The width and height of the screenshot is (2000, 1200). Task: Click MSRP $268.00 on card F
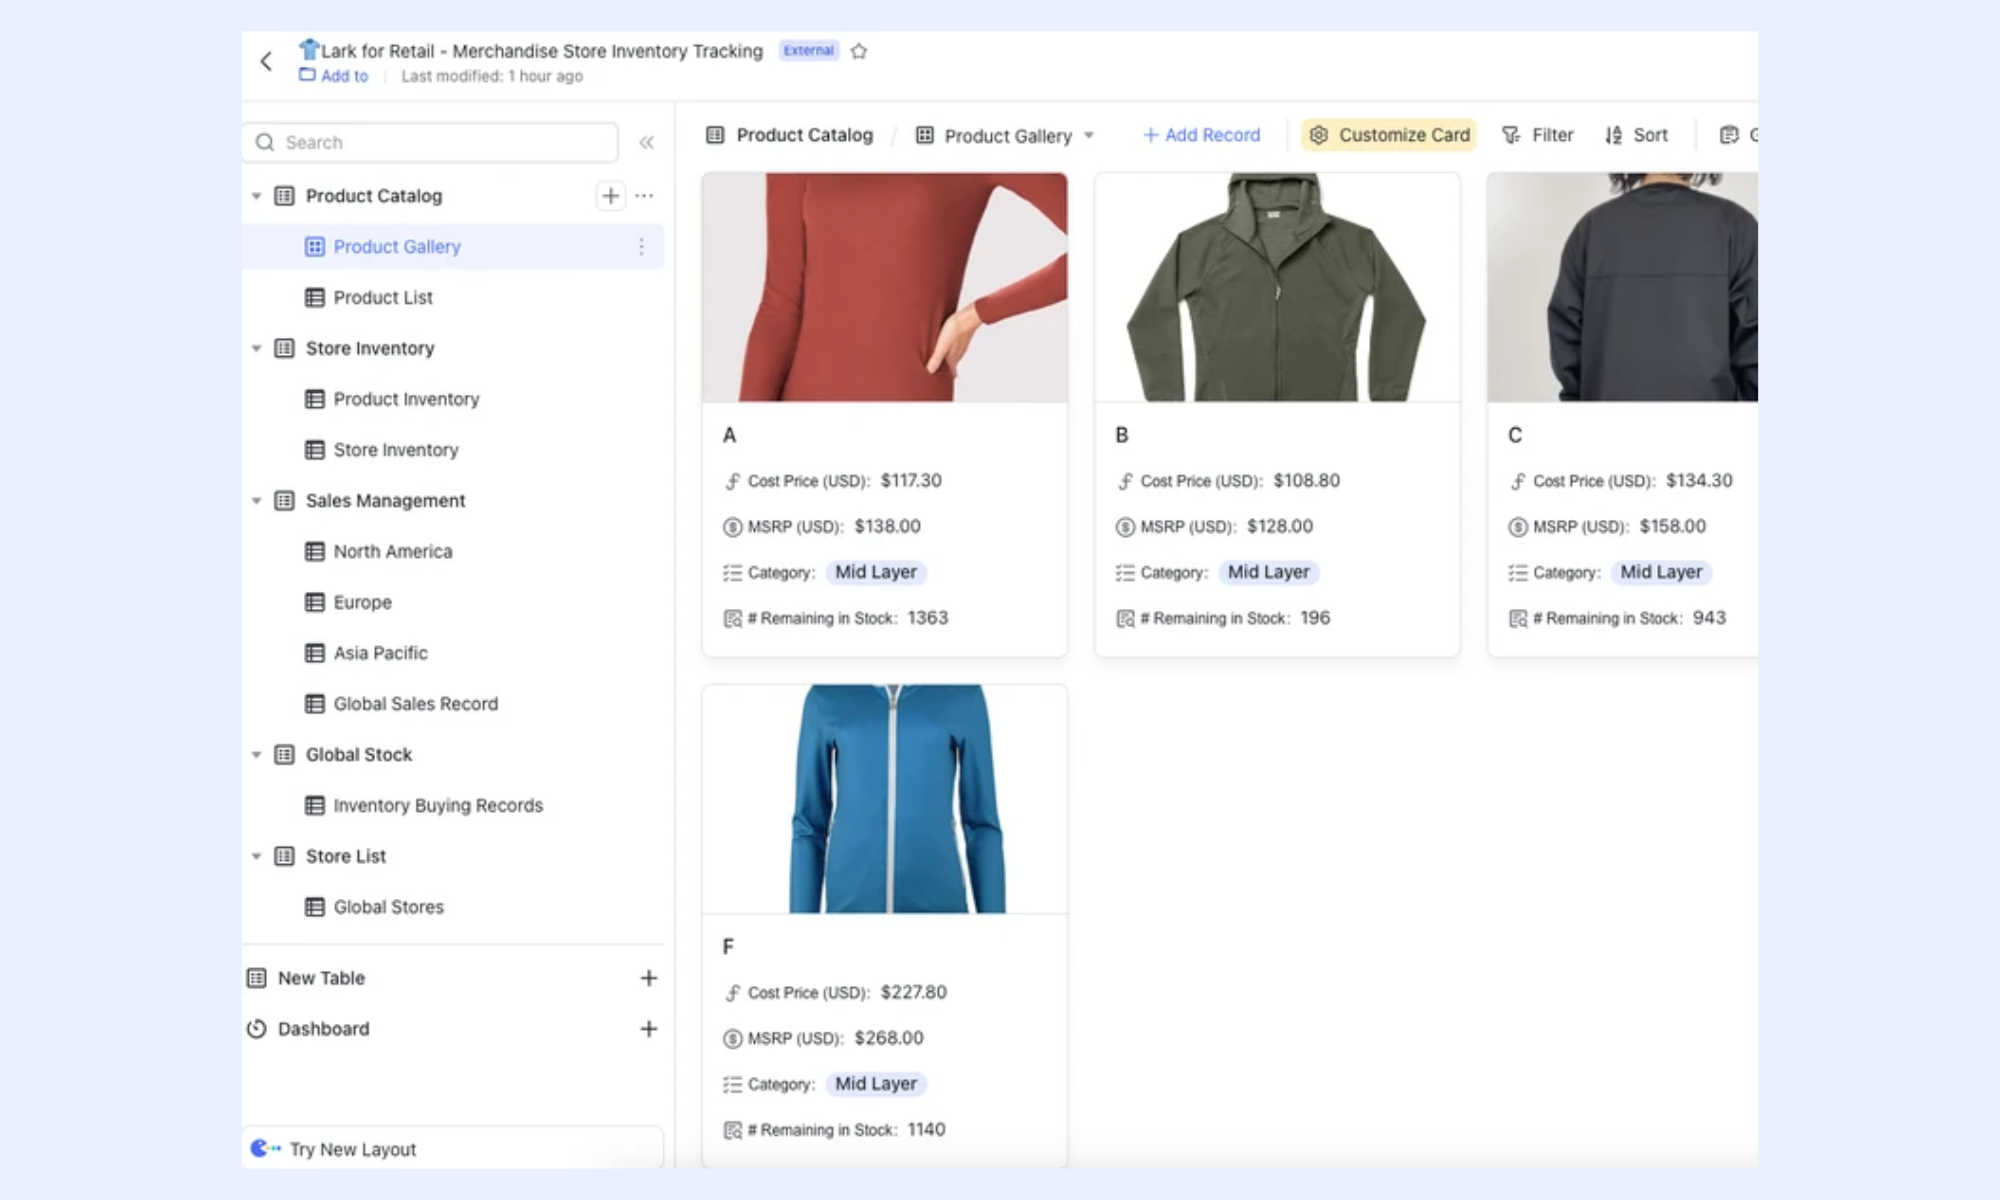[889, 1038]
